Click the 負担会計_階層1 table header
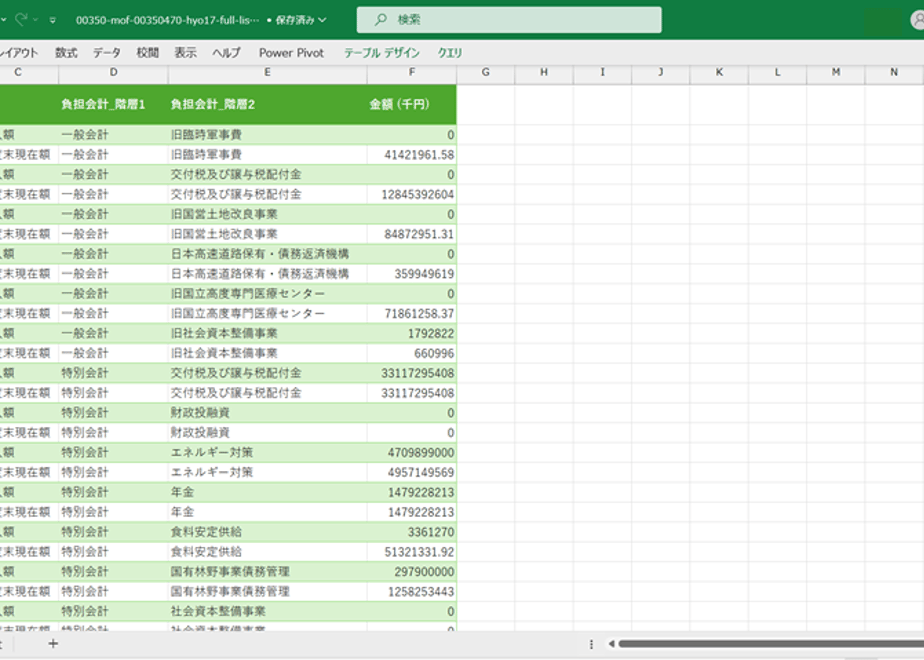The height and width of the screenshot is (660, 924). point(113,104)
